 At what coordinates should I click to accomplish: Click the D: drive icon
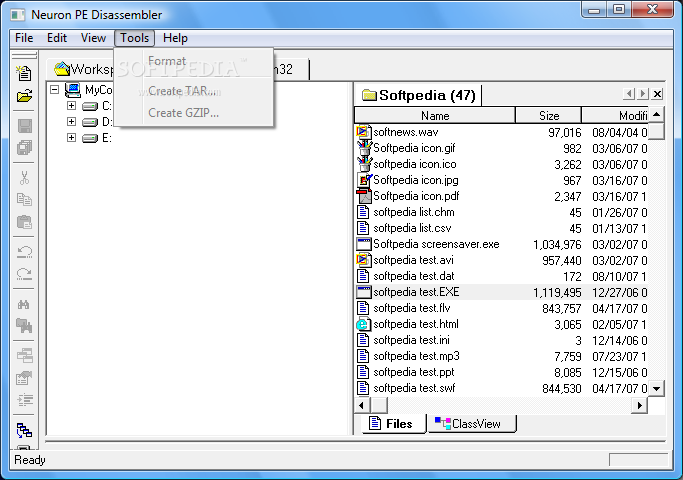[x=90, y=122]
